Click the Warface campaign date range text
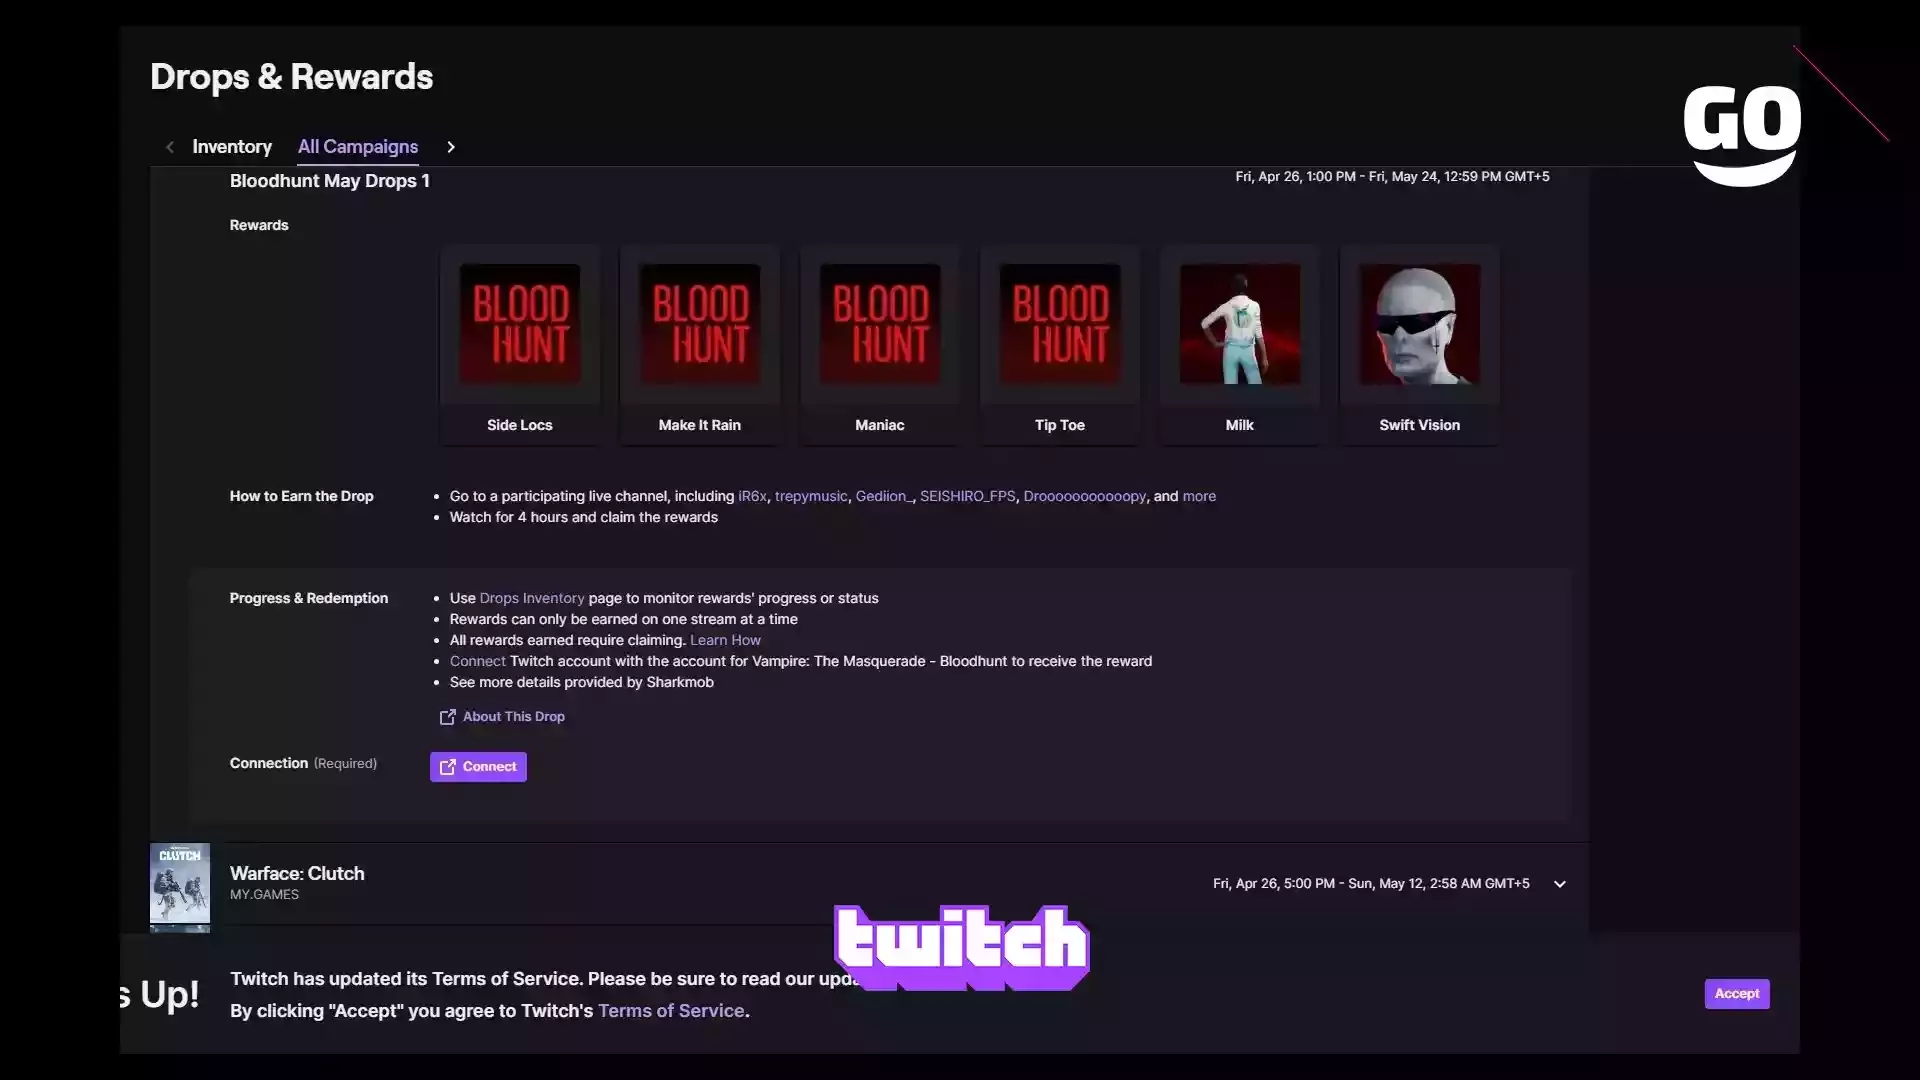Image resolution: width=1920 pixels, height=1080 pixels. (x=1371, y=884)
